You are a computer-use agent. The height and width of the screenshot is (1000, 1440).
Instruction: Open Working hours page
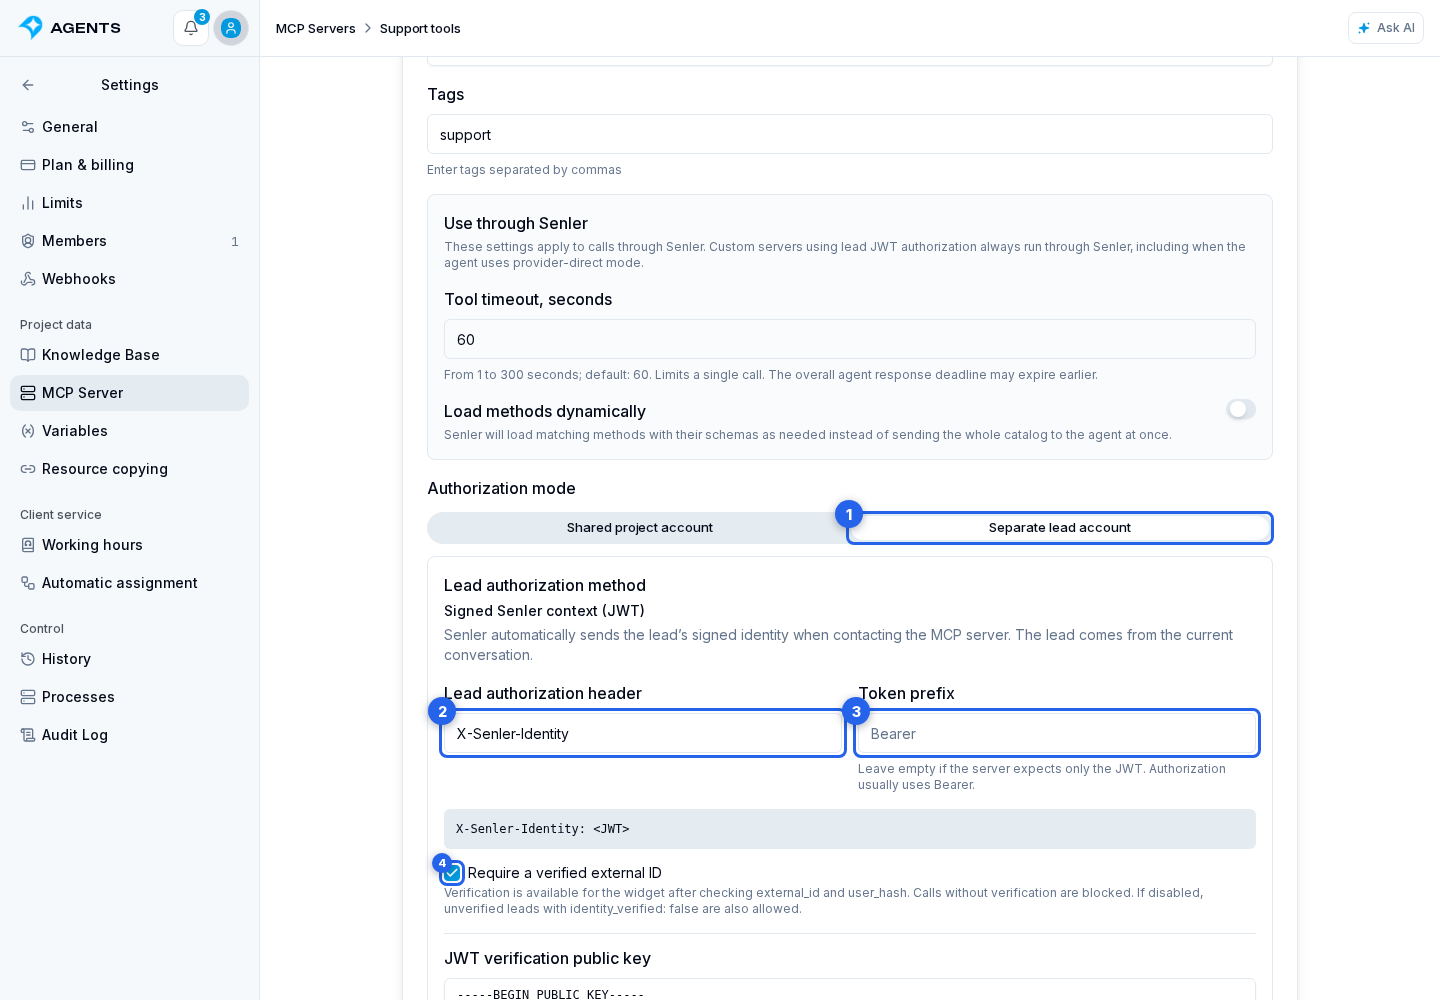pyautogui.click(x=130, y=545)
